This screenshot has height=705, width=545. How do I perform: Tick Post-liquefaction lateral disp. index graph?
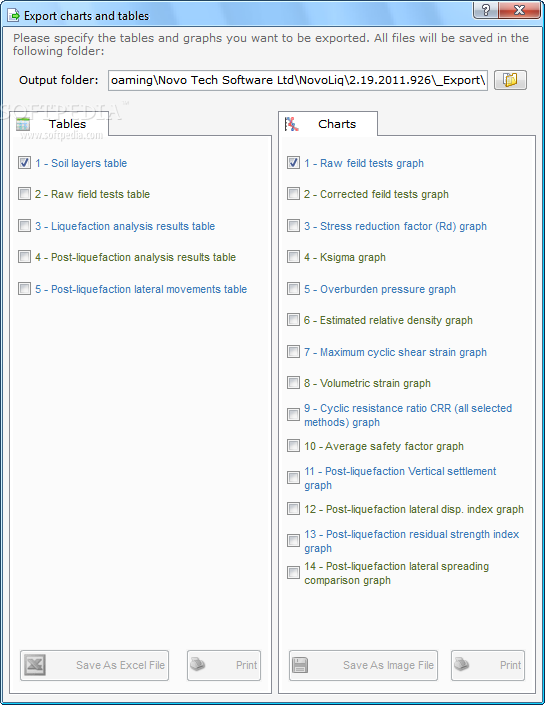pos(293,509)
